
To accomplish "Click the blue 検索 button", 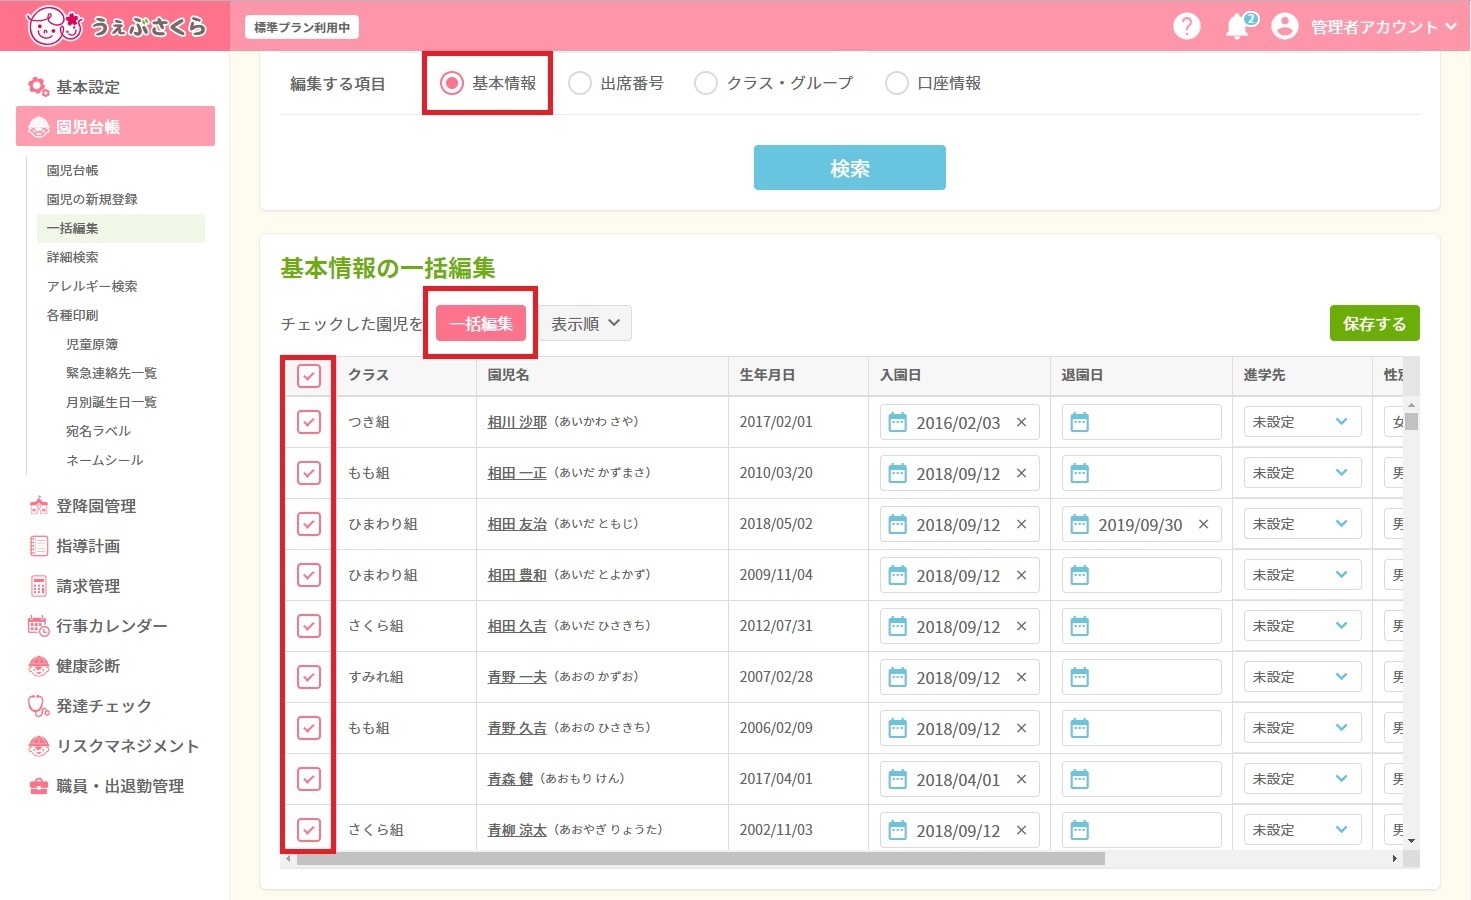I will tap(849, 168).
